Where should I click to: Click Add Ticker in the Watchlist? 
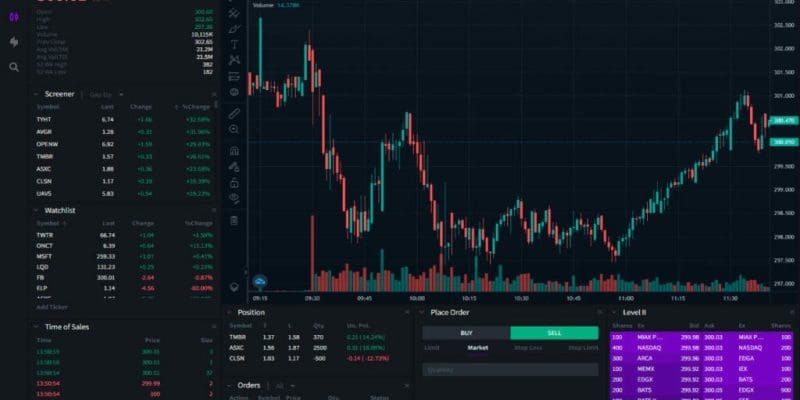pyautogui.click(x=52, y=307)
